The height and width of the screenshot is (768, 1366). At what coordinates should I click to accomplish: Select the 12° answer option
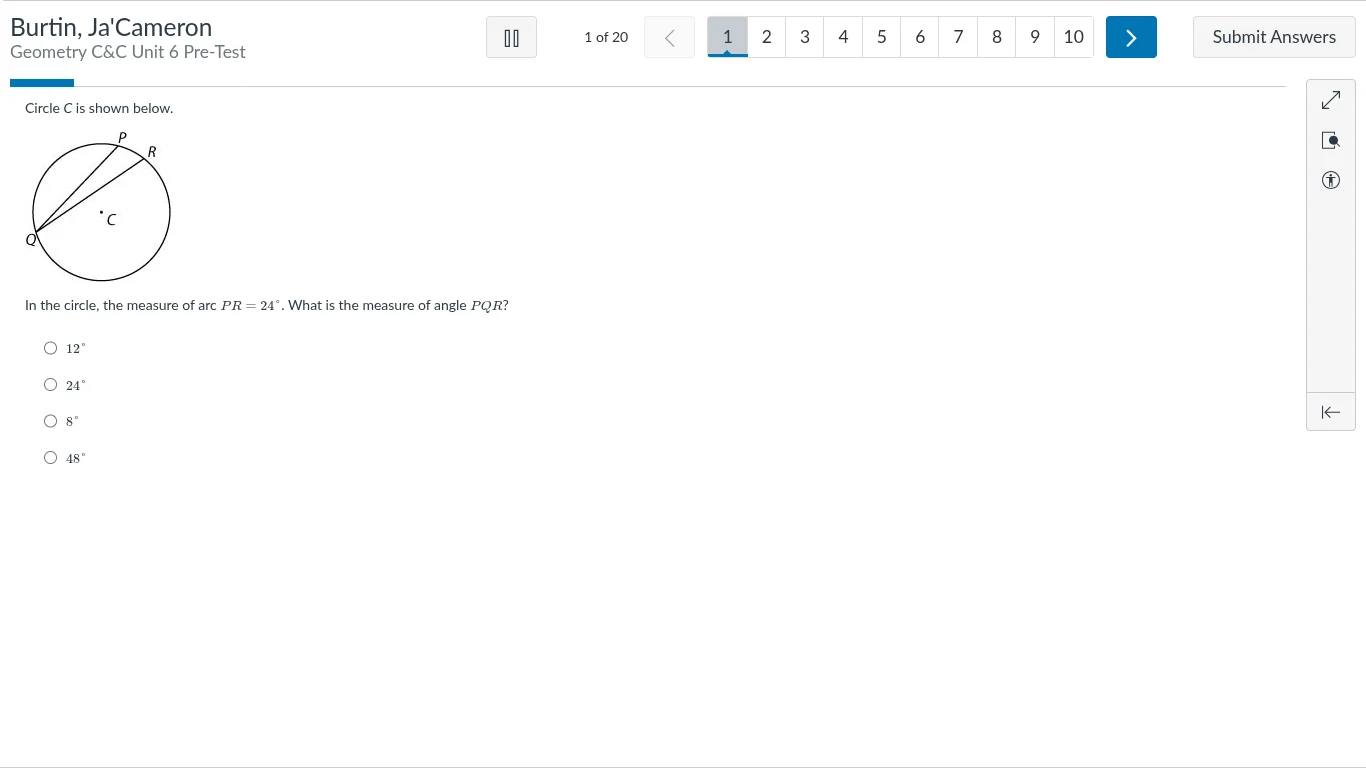(x=51, y=348)
